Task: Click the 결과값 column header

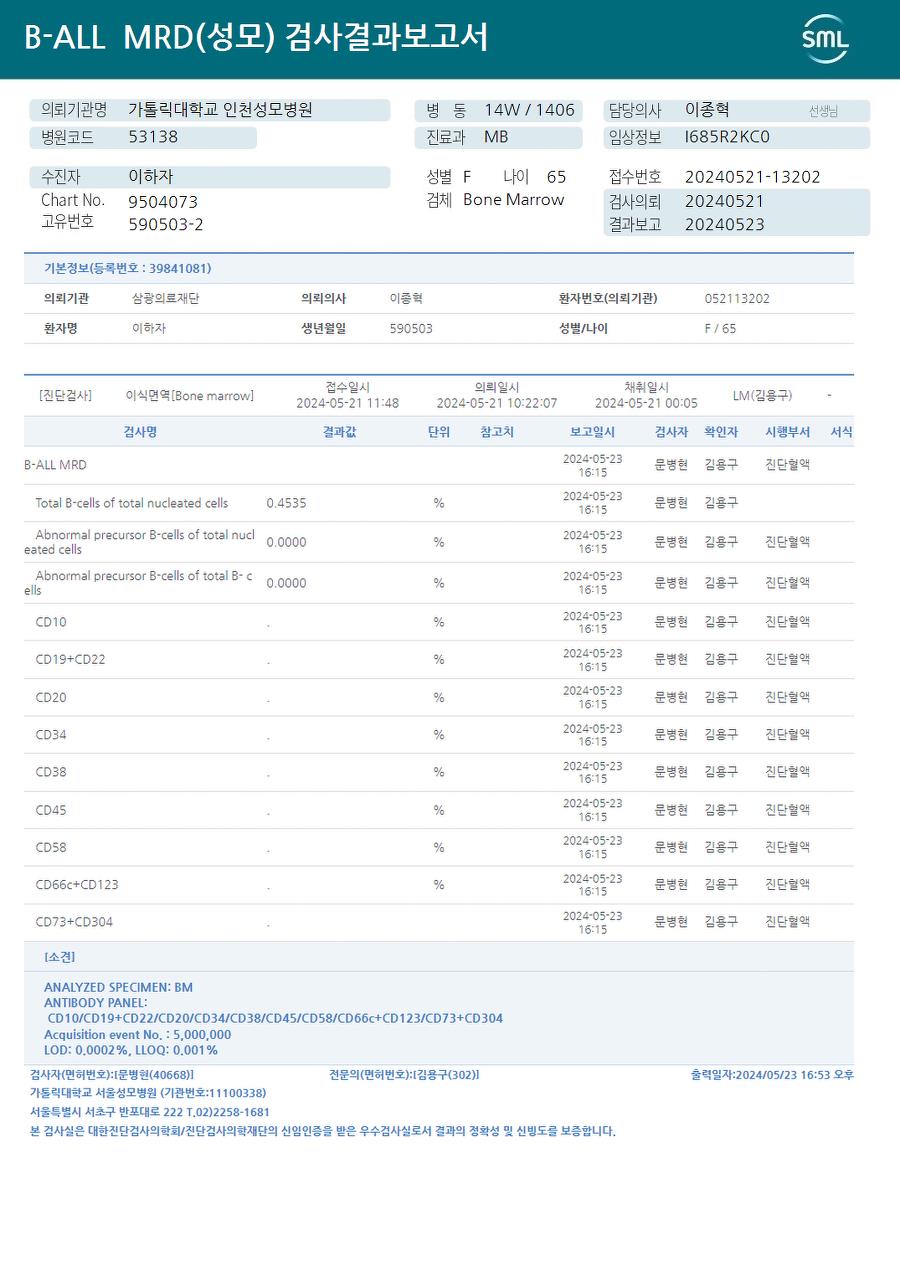Action: coord(339,432)
